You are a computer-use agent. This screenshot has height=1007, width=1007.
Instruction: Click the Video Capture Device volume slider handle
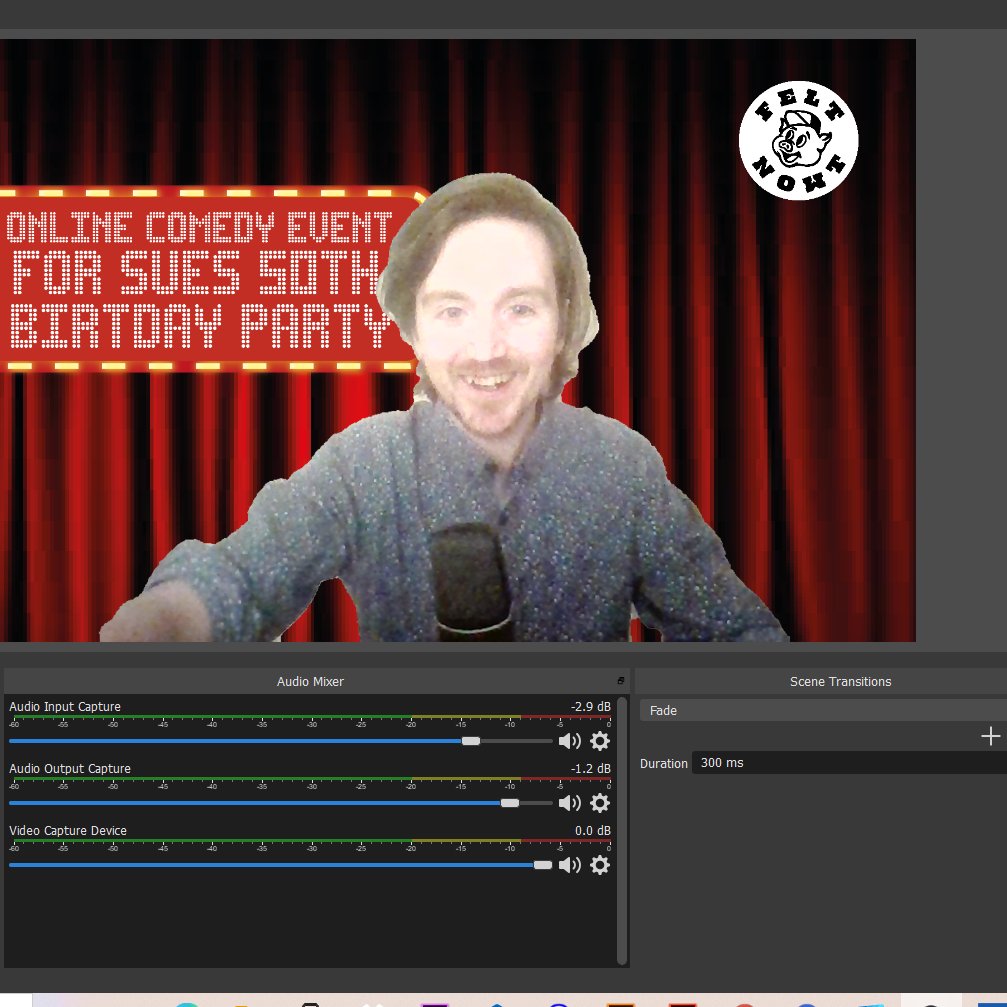(542, 865)
